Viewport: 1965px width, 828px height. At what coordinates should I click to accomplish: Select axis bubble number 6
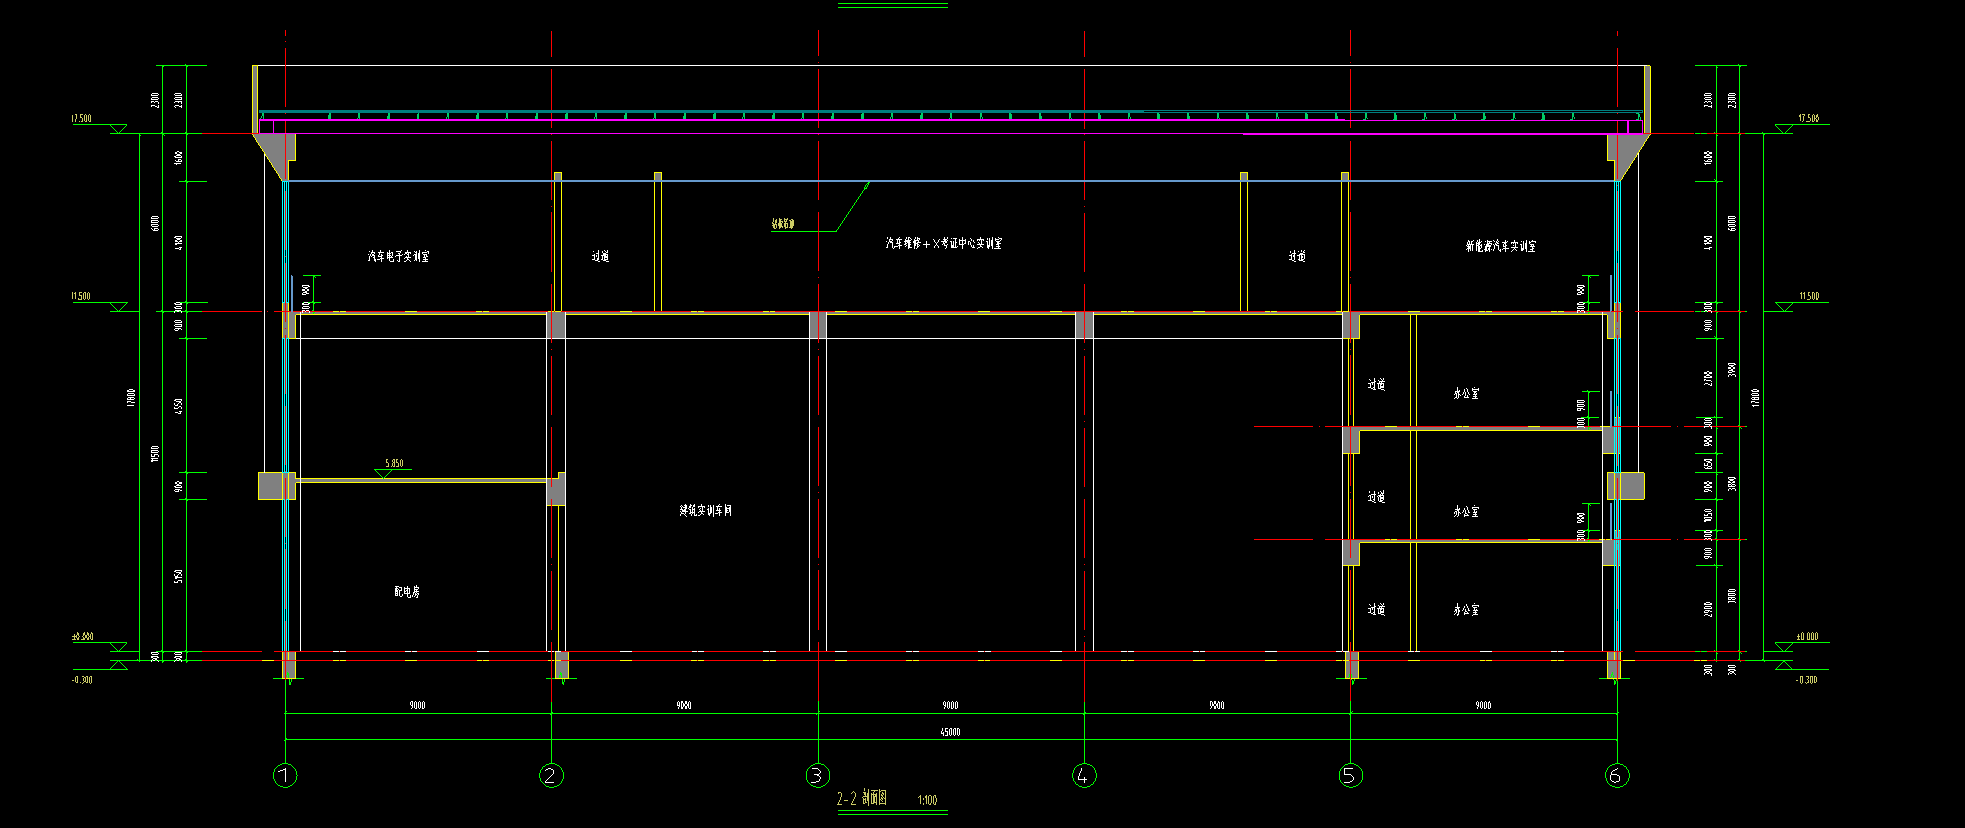coord(1617,775)
